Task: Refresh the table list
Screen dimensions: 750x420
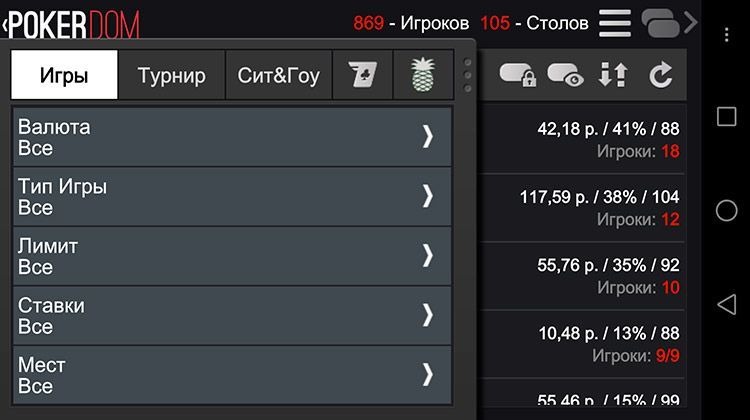Action: pos(661,75)
